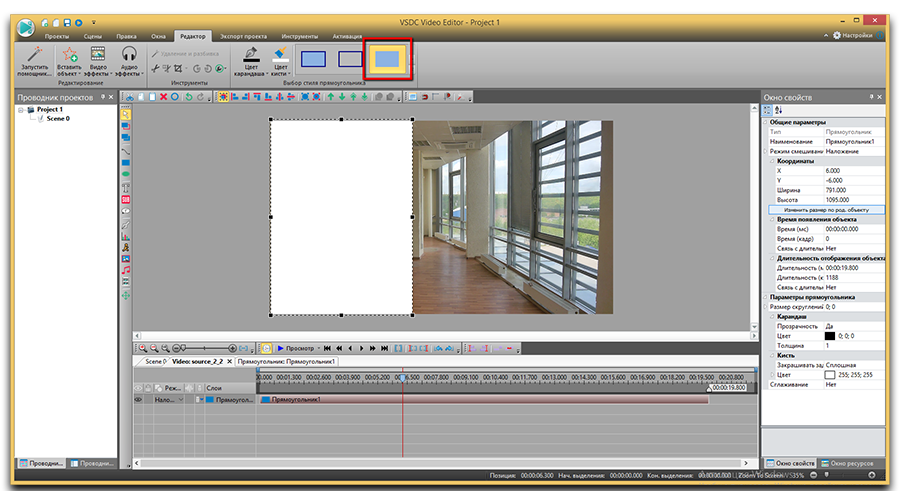Jump to the end of the timeline
This screenshot has height=491, width=900.
(385, 348)
